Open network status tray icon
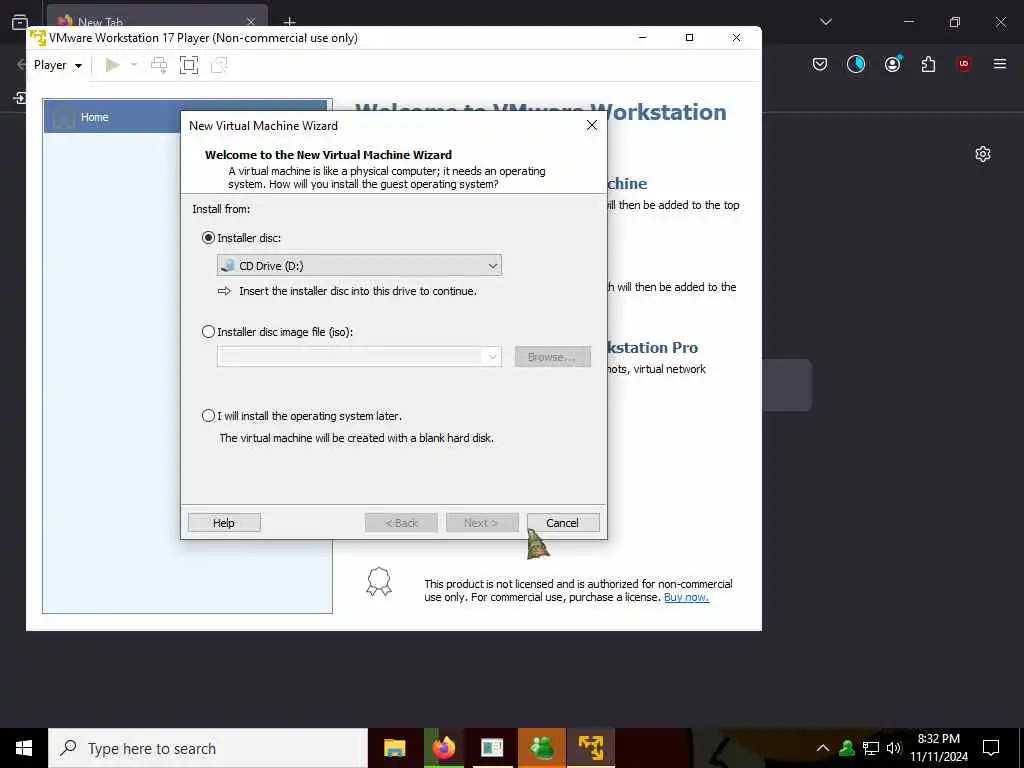Image resolution: width=1024 pixels, height=768 pixels. coord(871,748)
